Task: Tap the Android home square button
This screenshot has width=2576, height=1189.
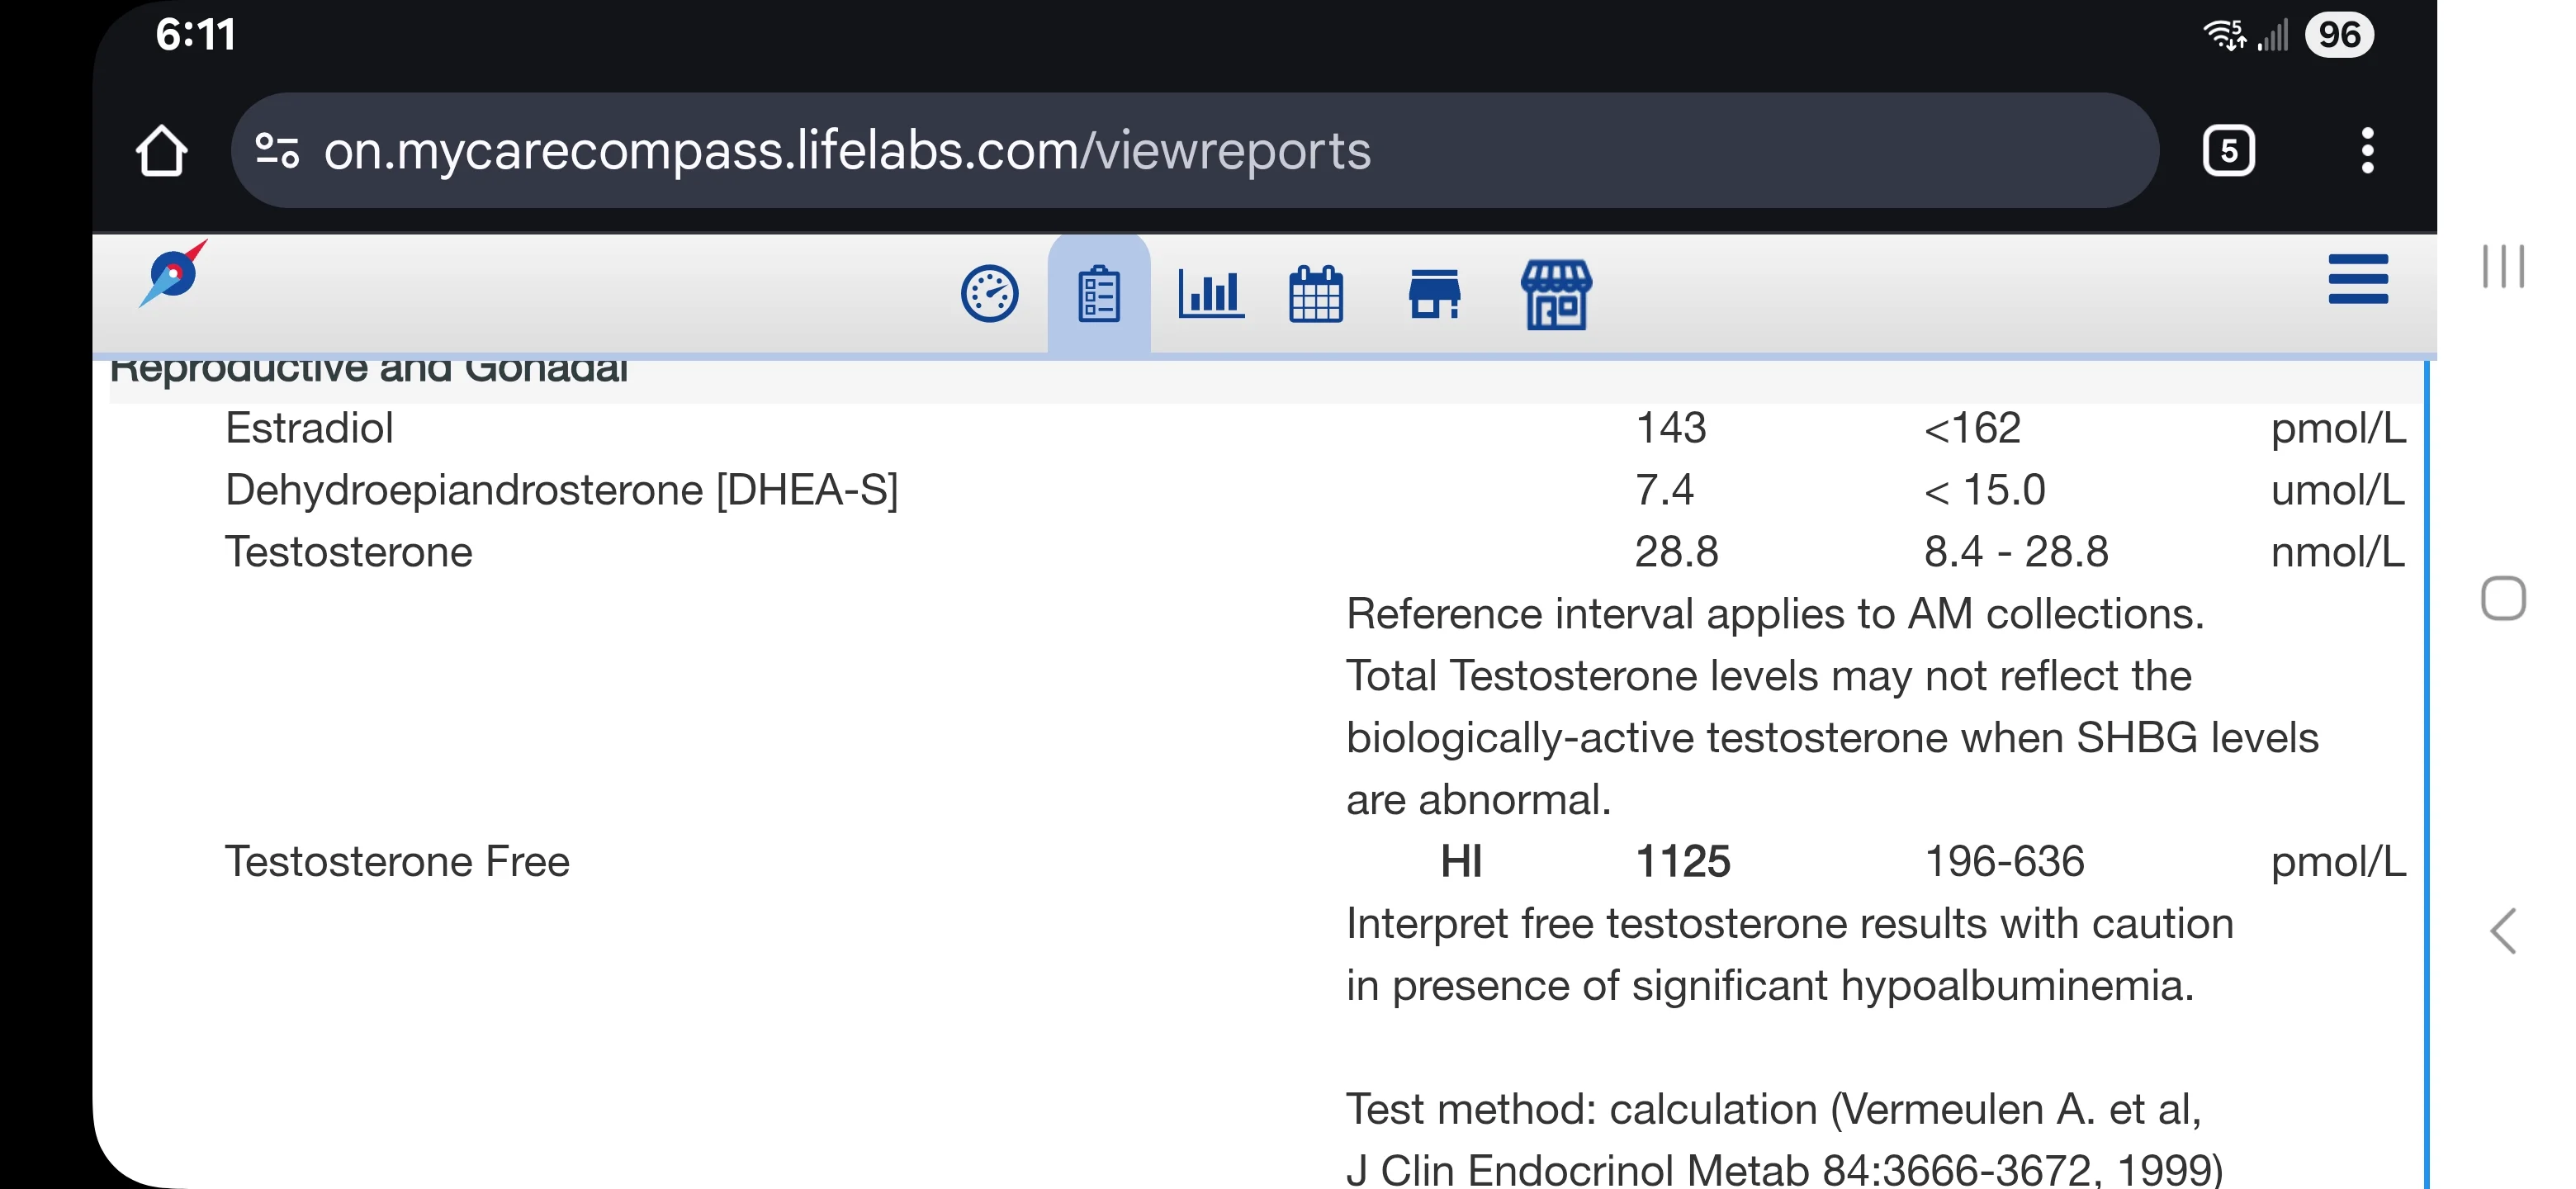Action: tap(2502, 598)
